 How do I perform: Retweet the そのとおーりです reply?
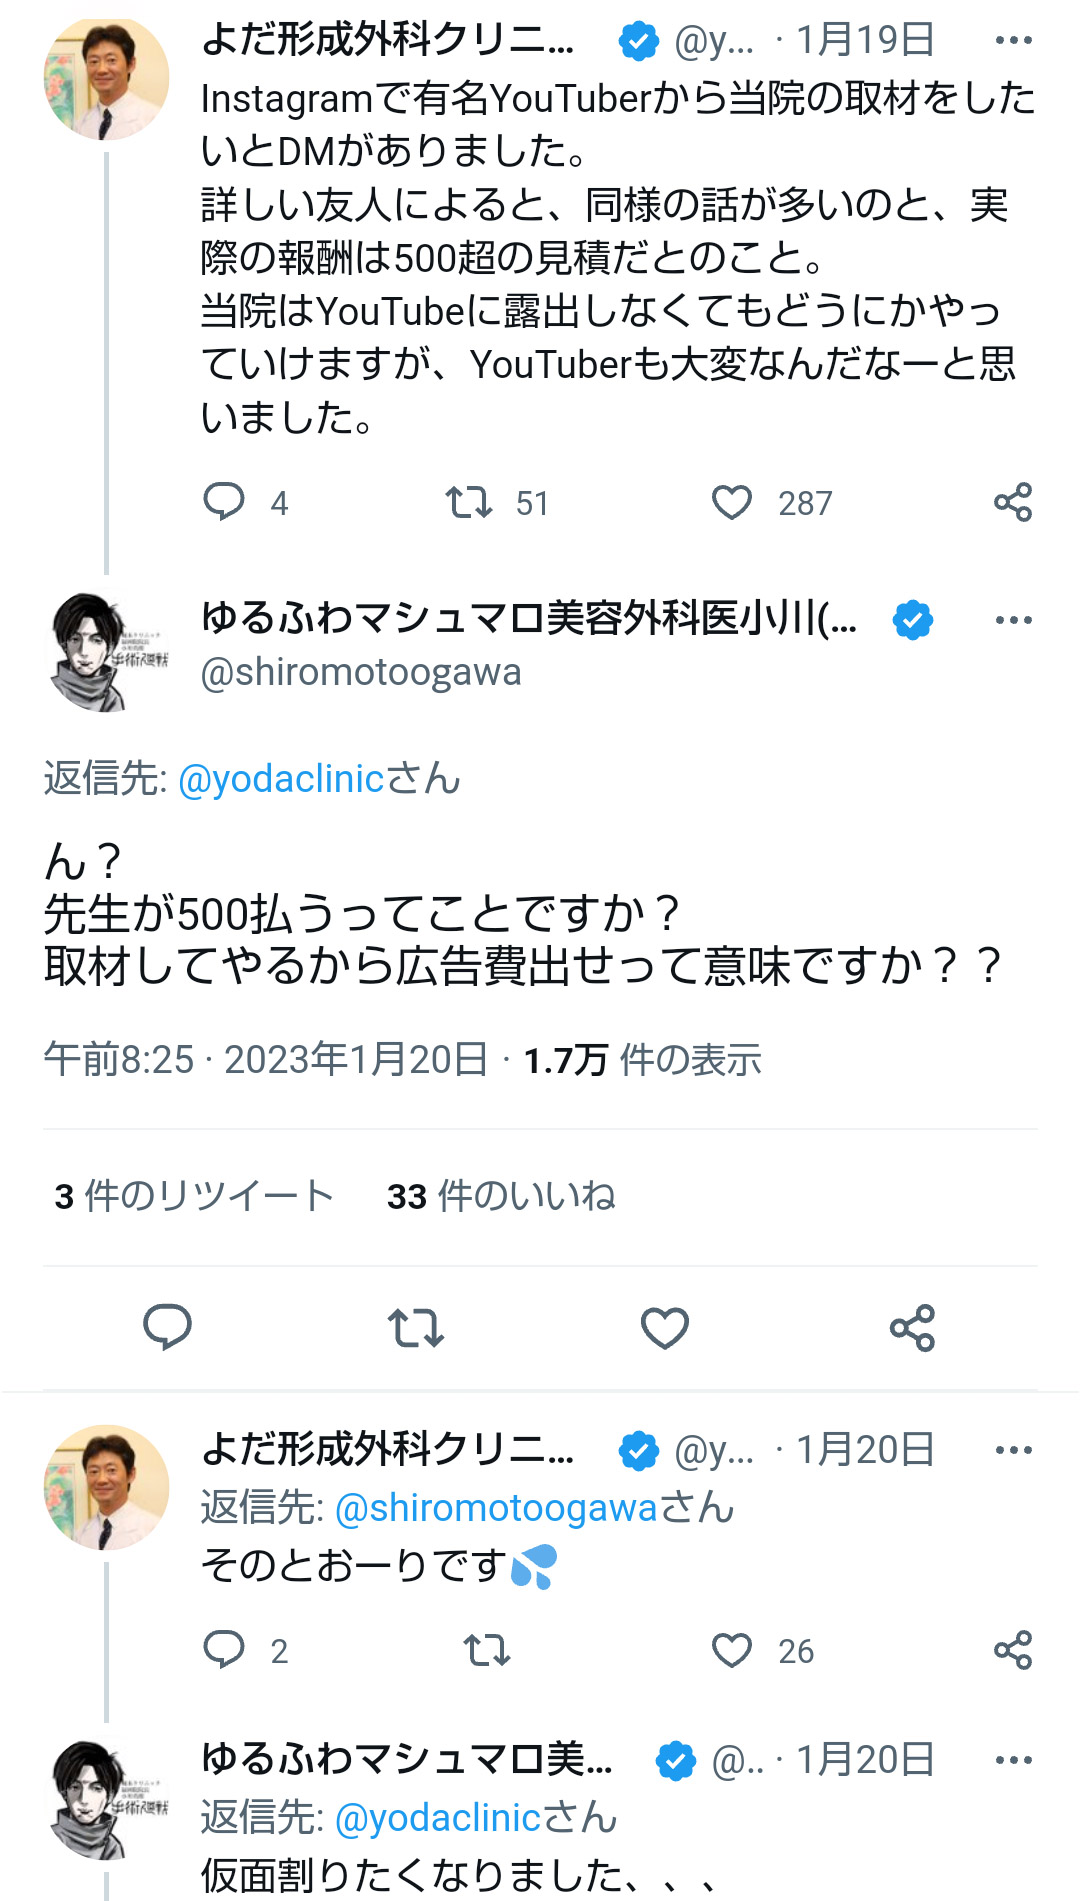click(x=487, y=1650)
